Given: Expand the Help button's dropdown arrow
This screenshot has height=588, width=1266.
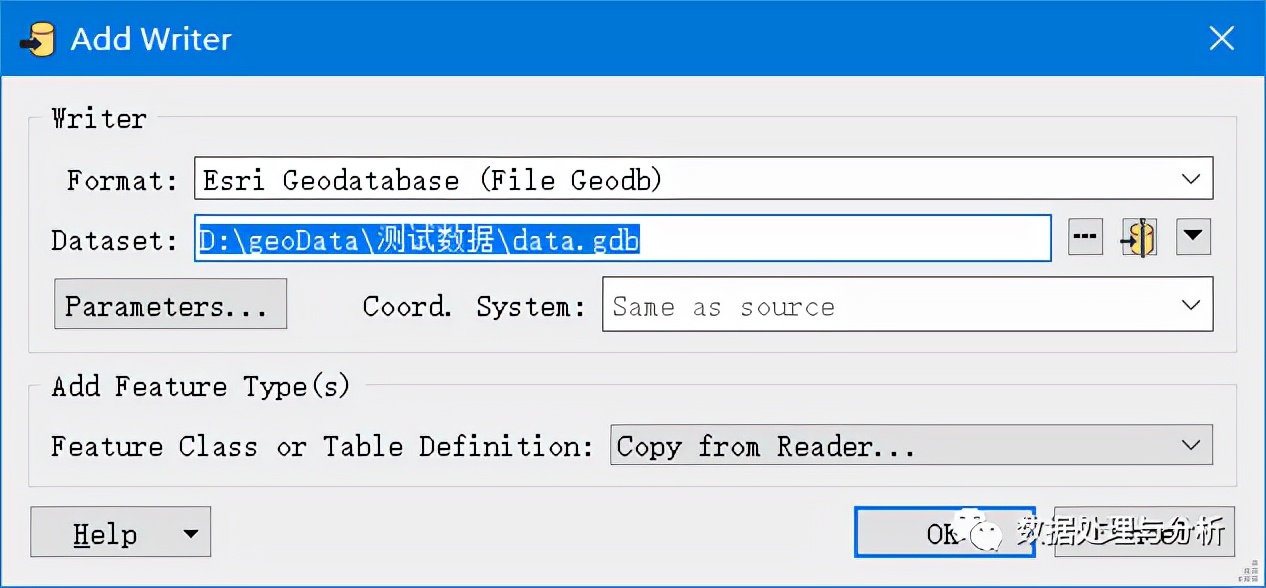Looking at the screenshot, I should [191, 533].
